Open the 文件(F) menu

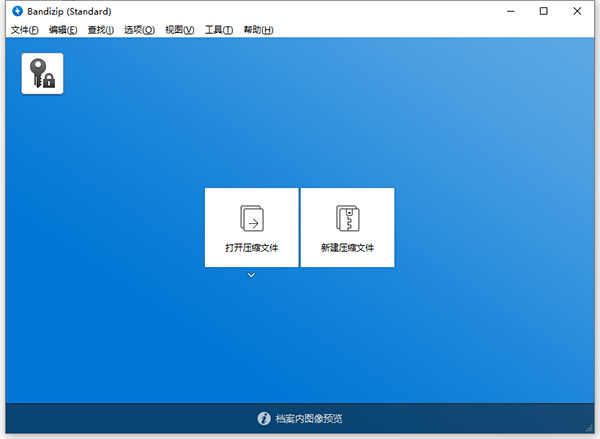[24, 30]
